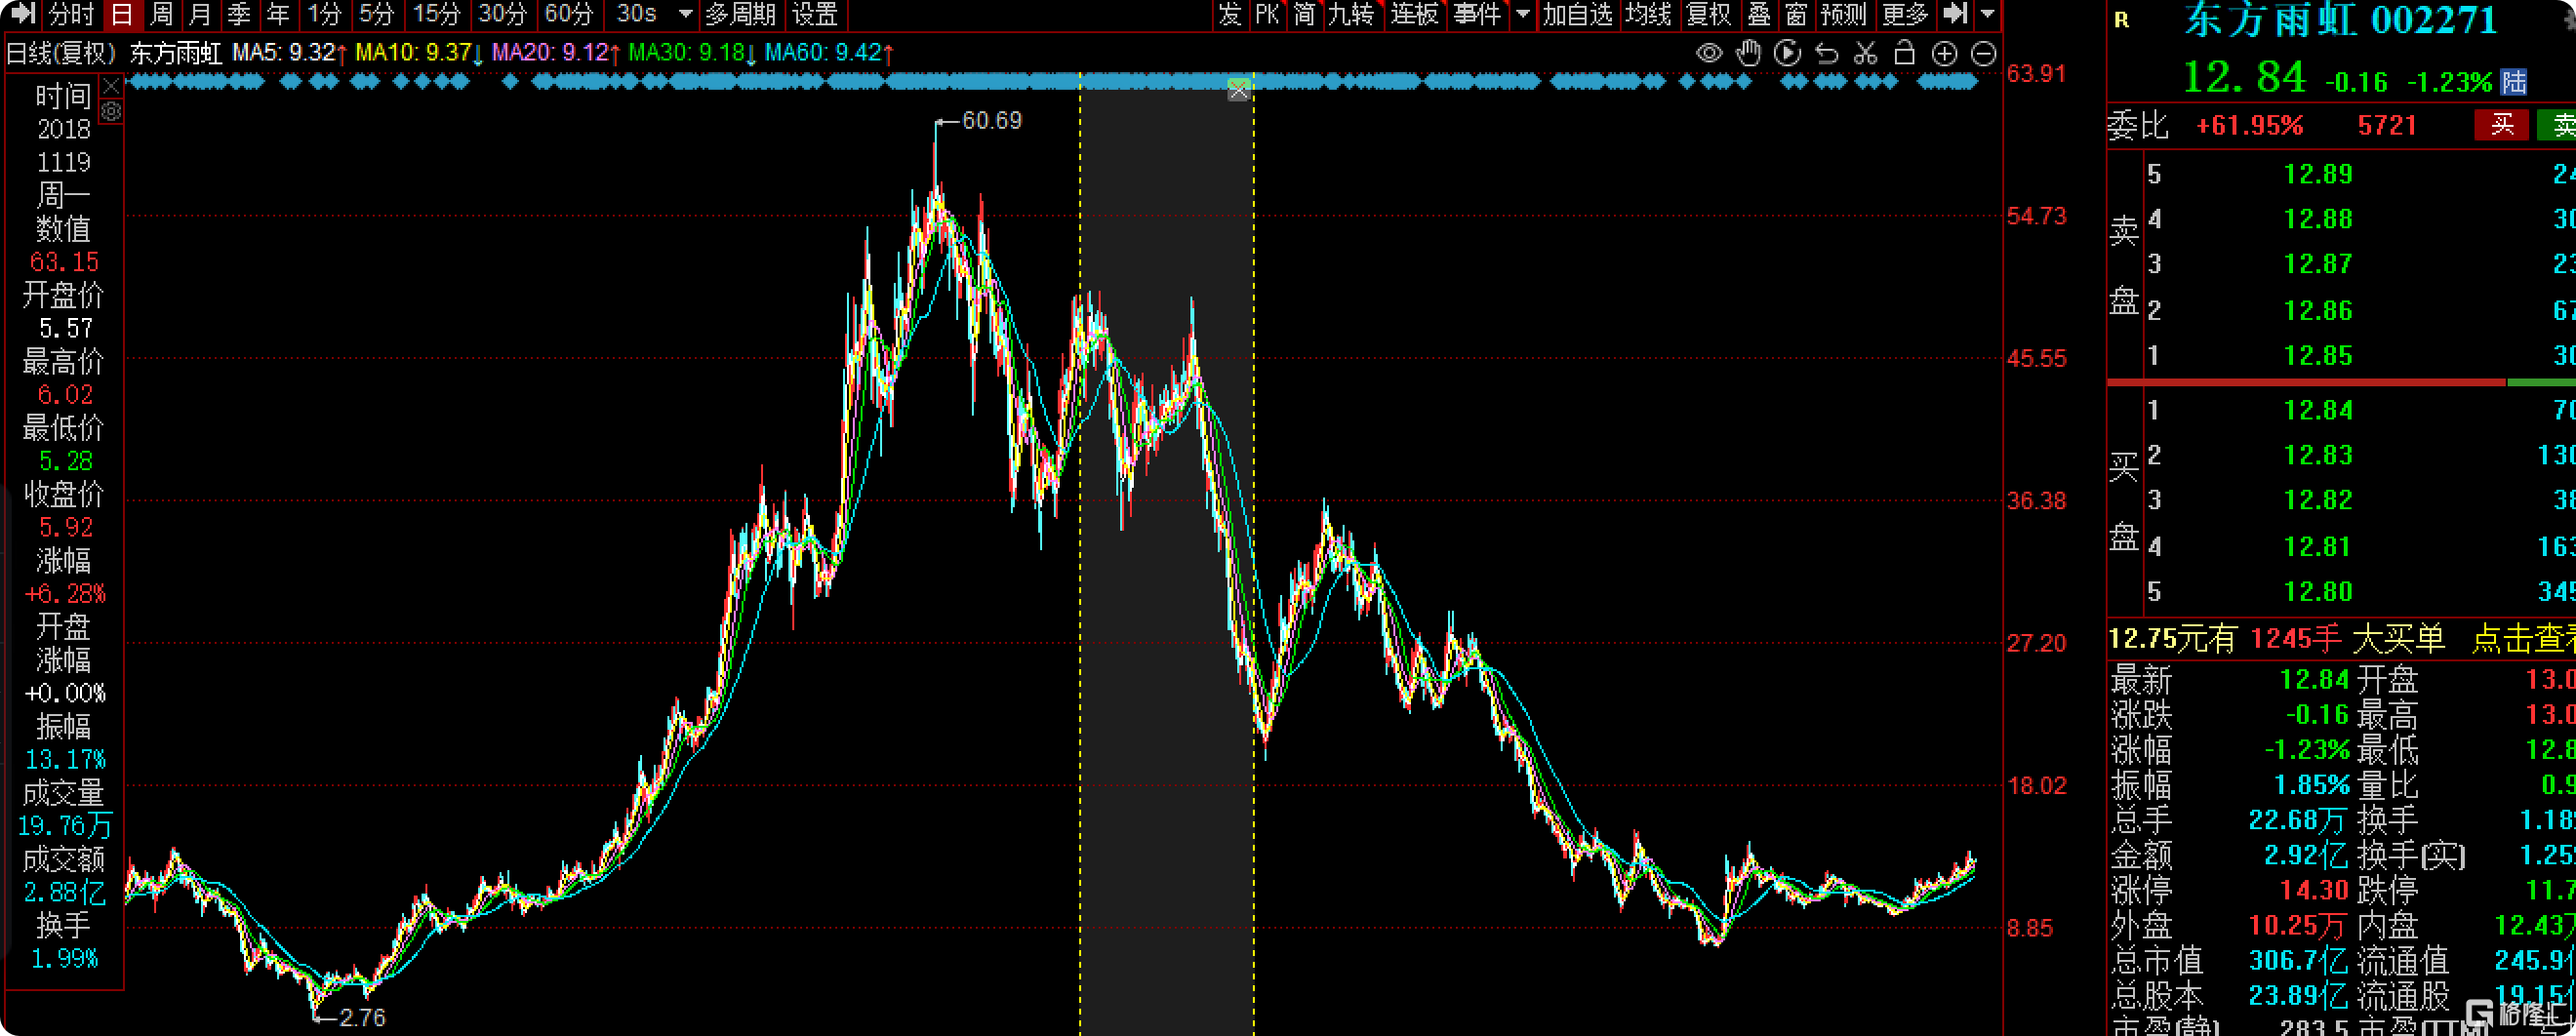Switch to the 60分 chart period tab
The image size is (2576, 1036).
pos(569,14)
